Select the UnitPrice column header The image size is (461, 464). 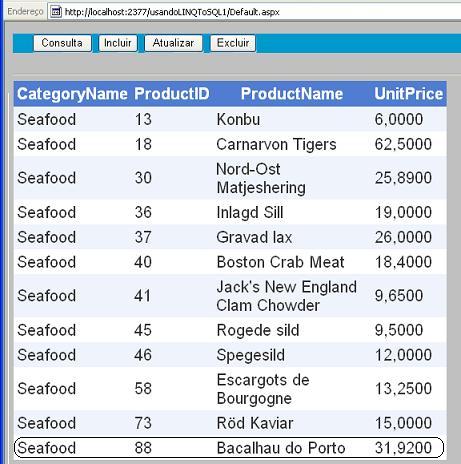click(409, 94)
